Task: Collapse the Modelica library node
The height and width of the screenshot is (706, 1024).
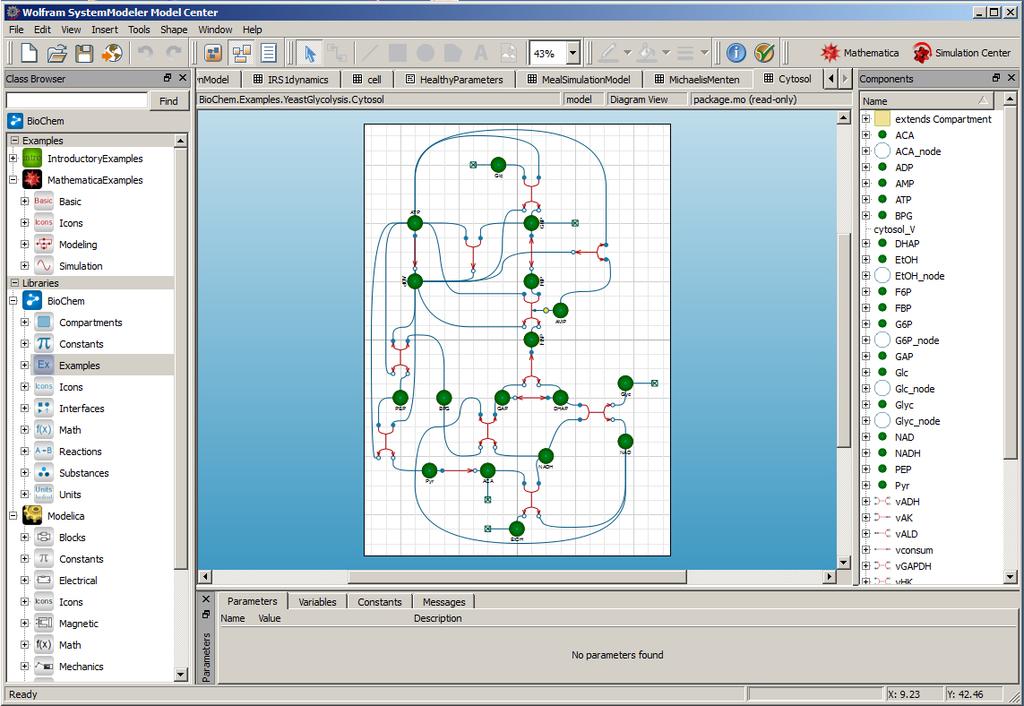Action: pos(13,516)
